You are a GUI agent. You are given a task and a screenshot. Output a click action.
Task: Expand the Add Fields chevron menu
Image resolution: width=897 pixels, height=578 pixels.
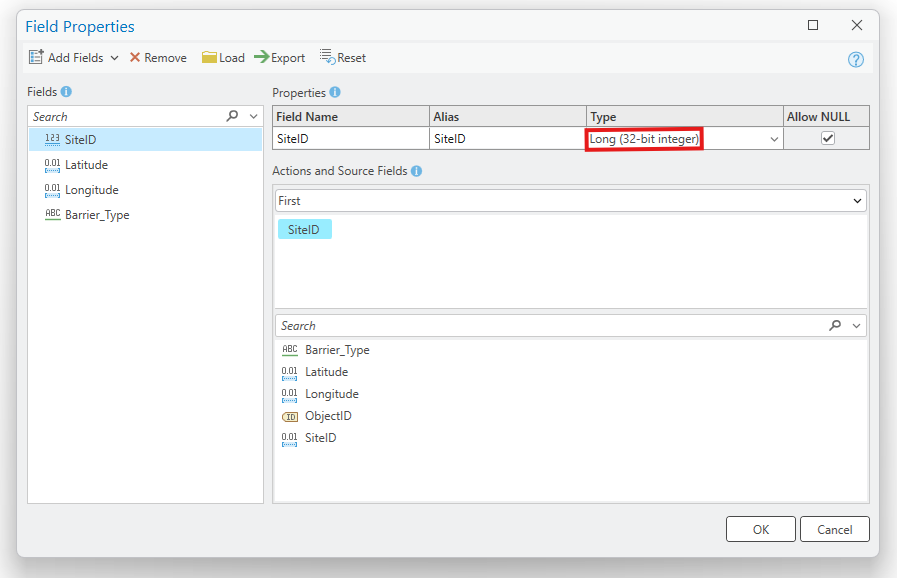click(x=115, y=57)
